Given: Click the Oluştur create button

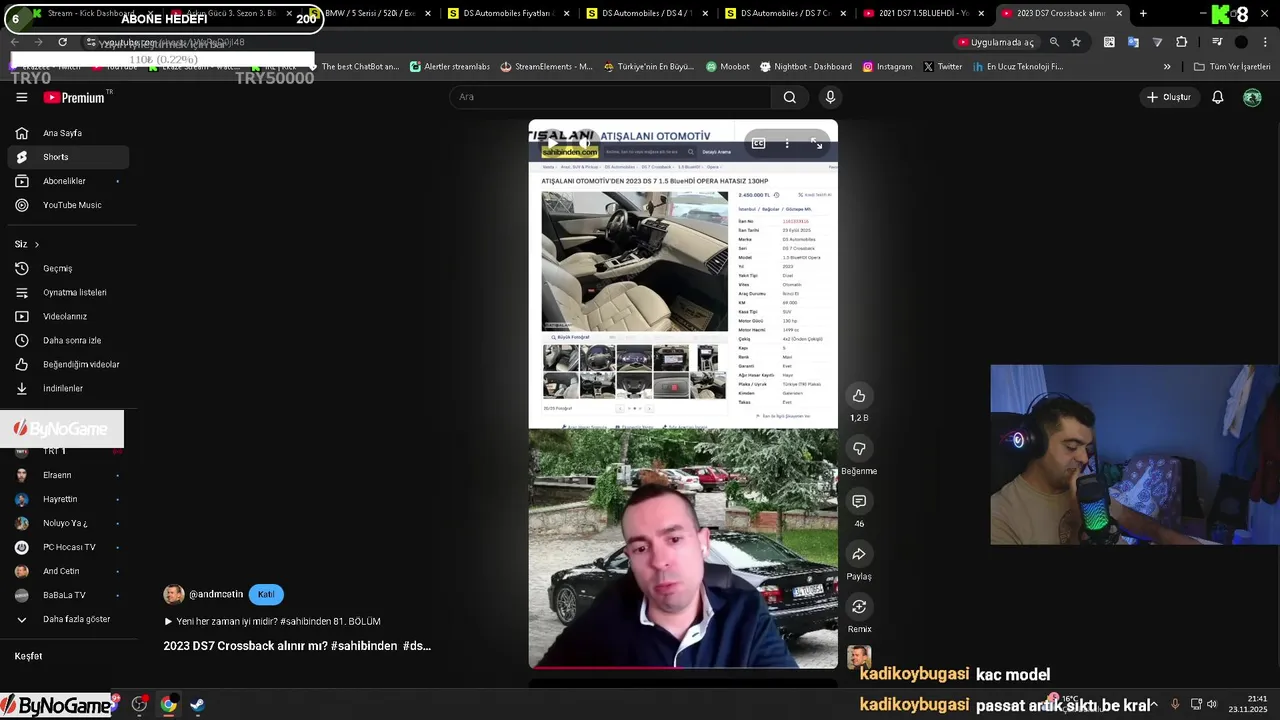Looking at the screenshot, I should [x=1168, y=97].
